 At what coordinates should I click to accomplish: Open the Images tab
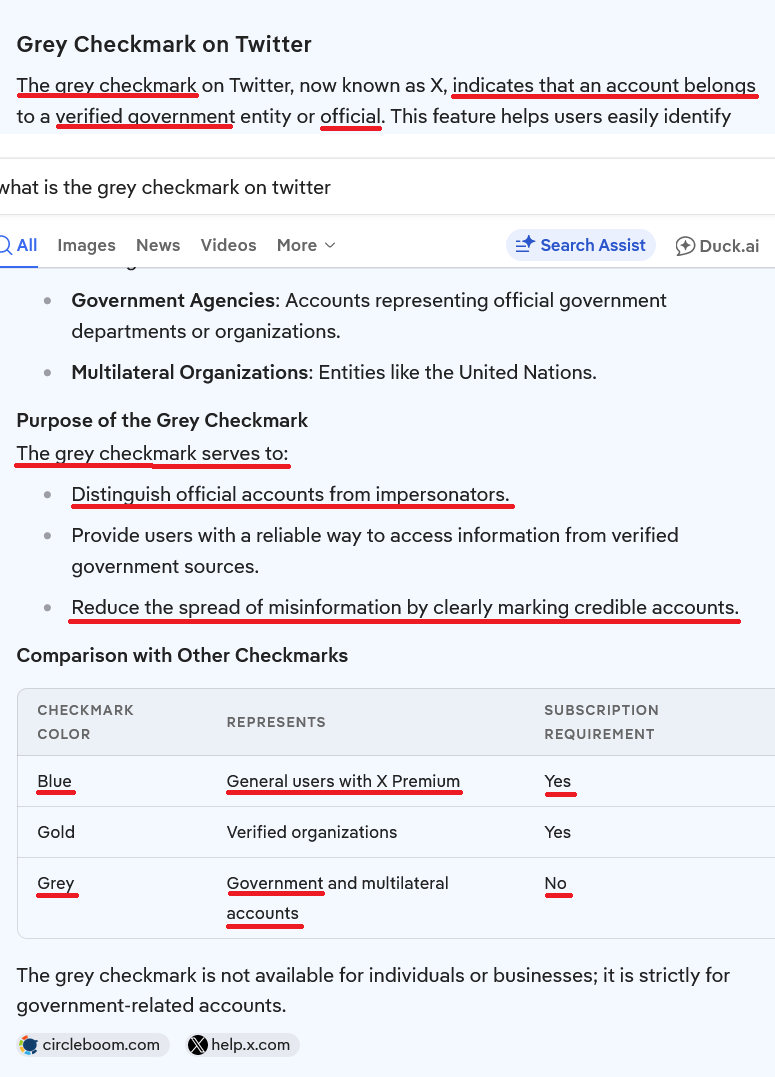[87, 245]
